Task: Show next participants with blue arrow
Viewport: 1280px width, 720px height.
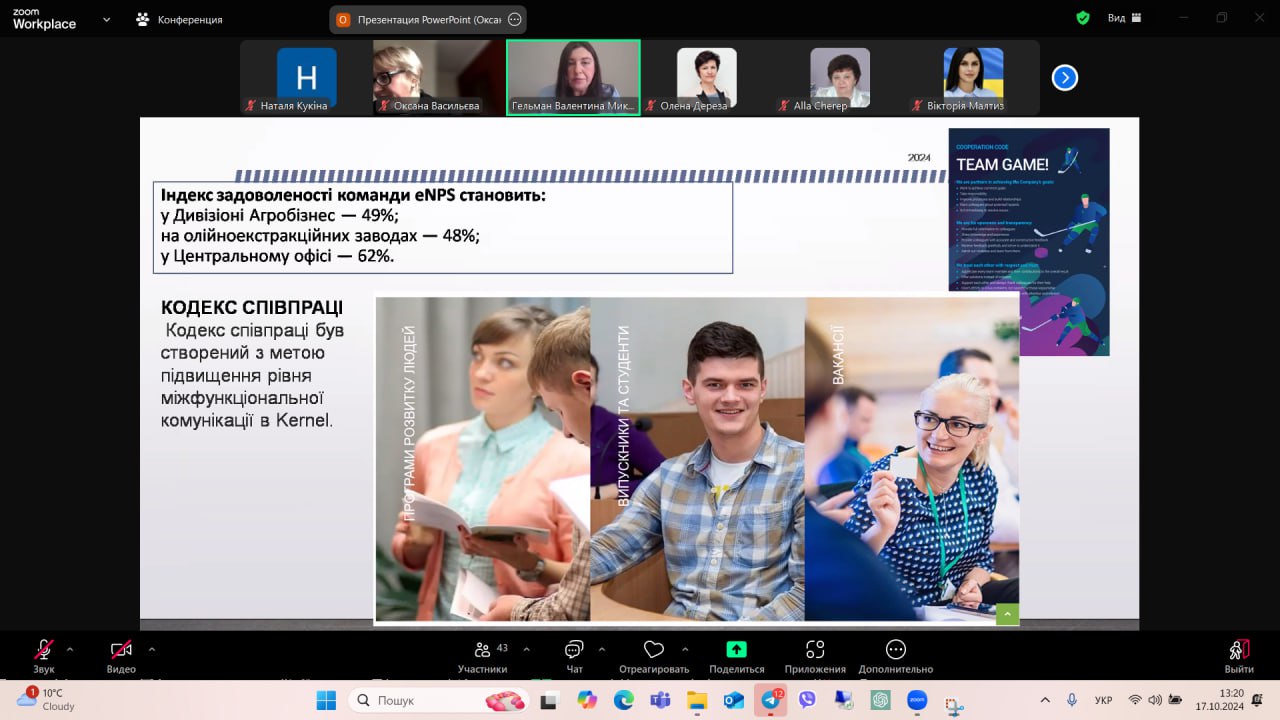Action: point(1065,77)
